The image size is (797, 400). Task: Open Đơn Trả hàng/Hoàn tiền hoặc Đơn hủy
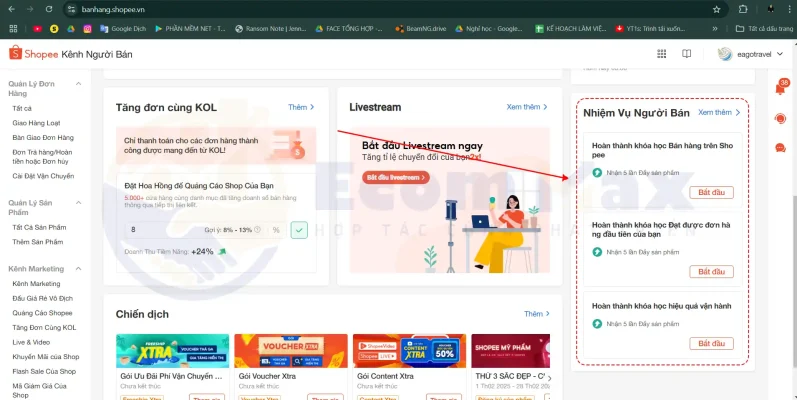click(42, 157)
